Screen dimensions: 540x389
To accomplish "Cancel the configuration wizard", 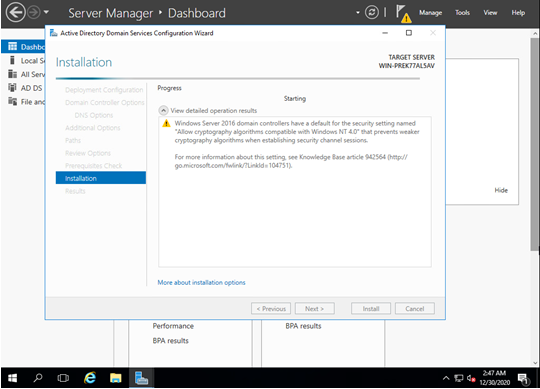I will 415,308.
